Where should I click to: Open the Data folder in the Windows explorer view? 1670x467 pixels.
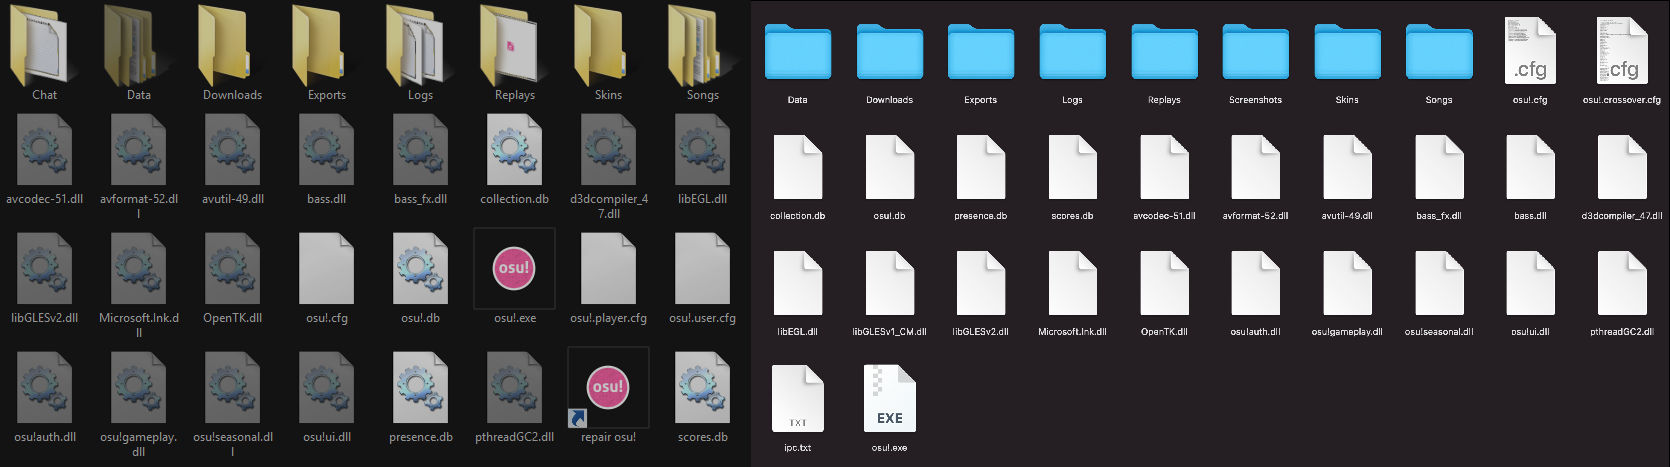(139, 46)
